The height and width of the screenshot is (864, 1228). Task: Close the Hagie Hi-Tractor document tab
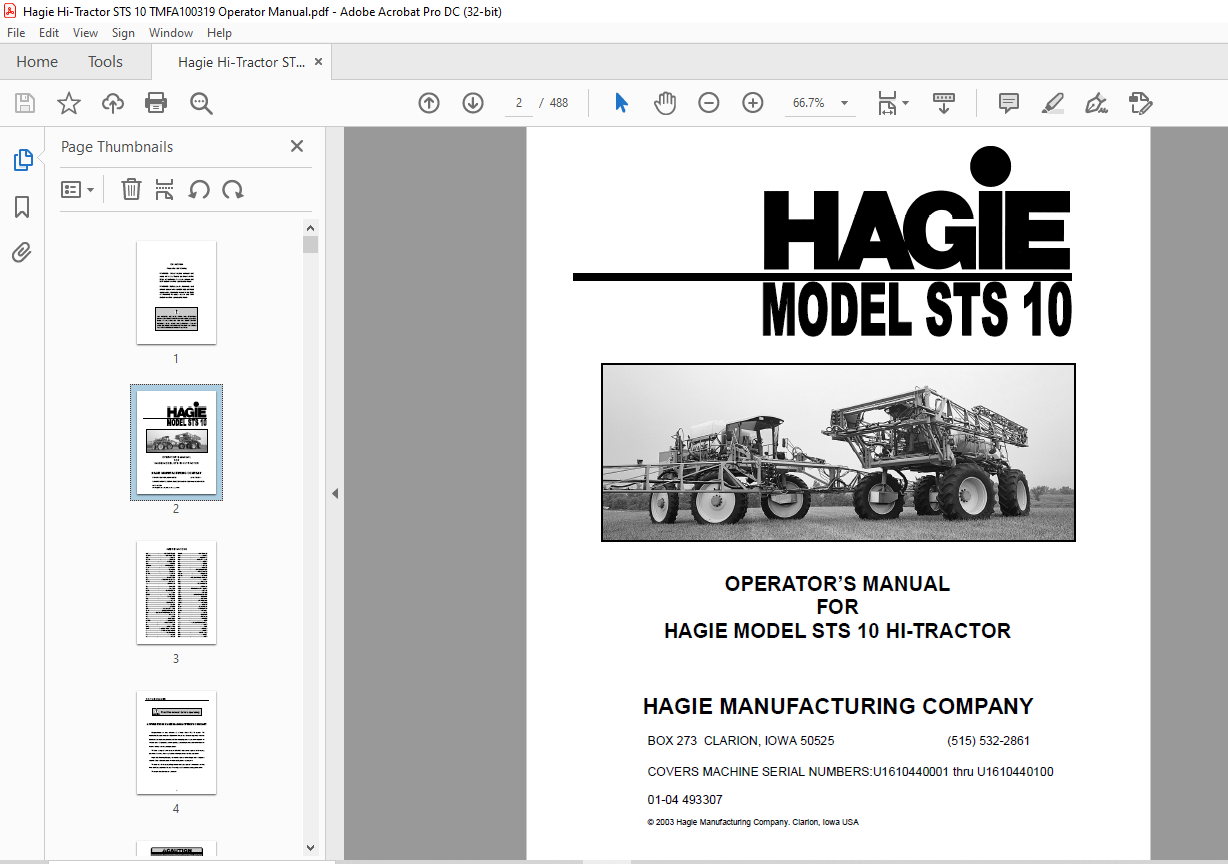(x=319, y=62)
